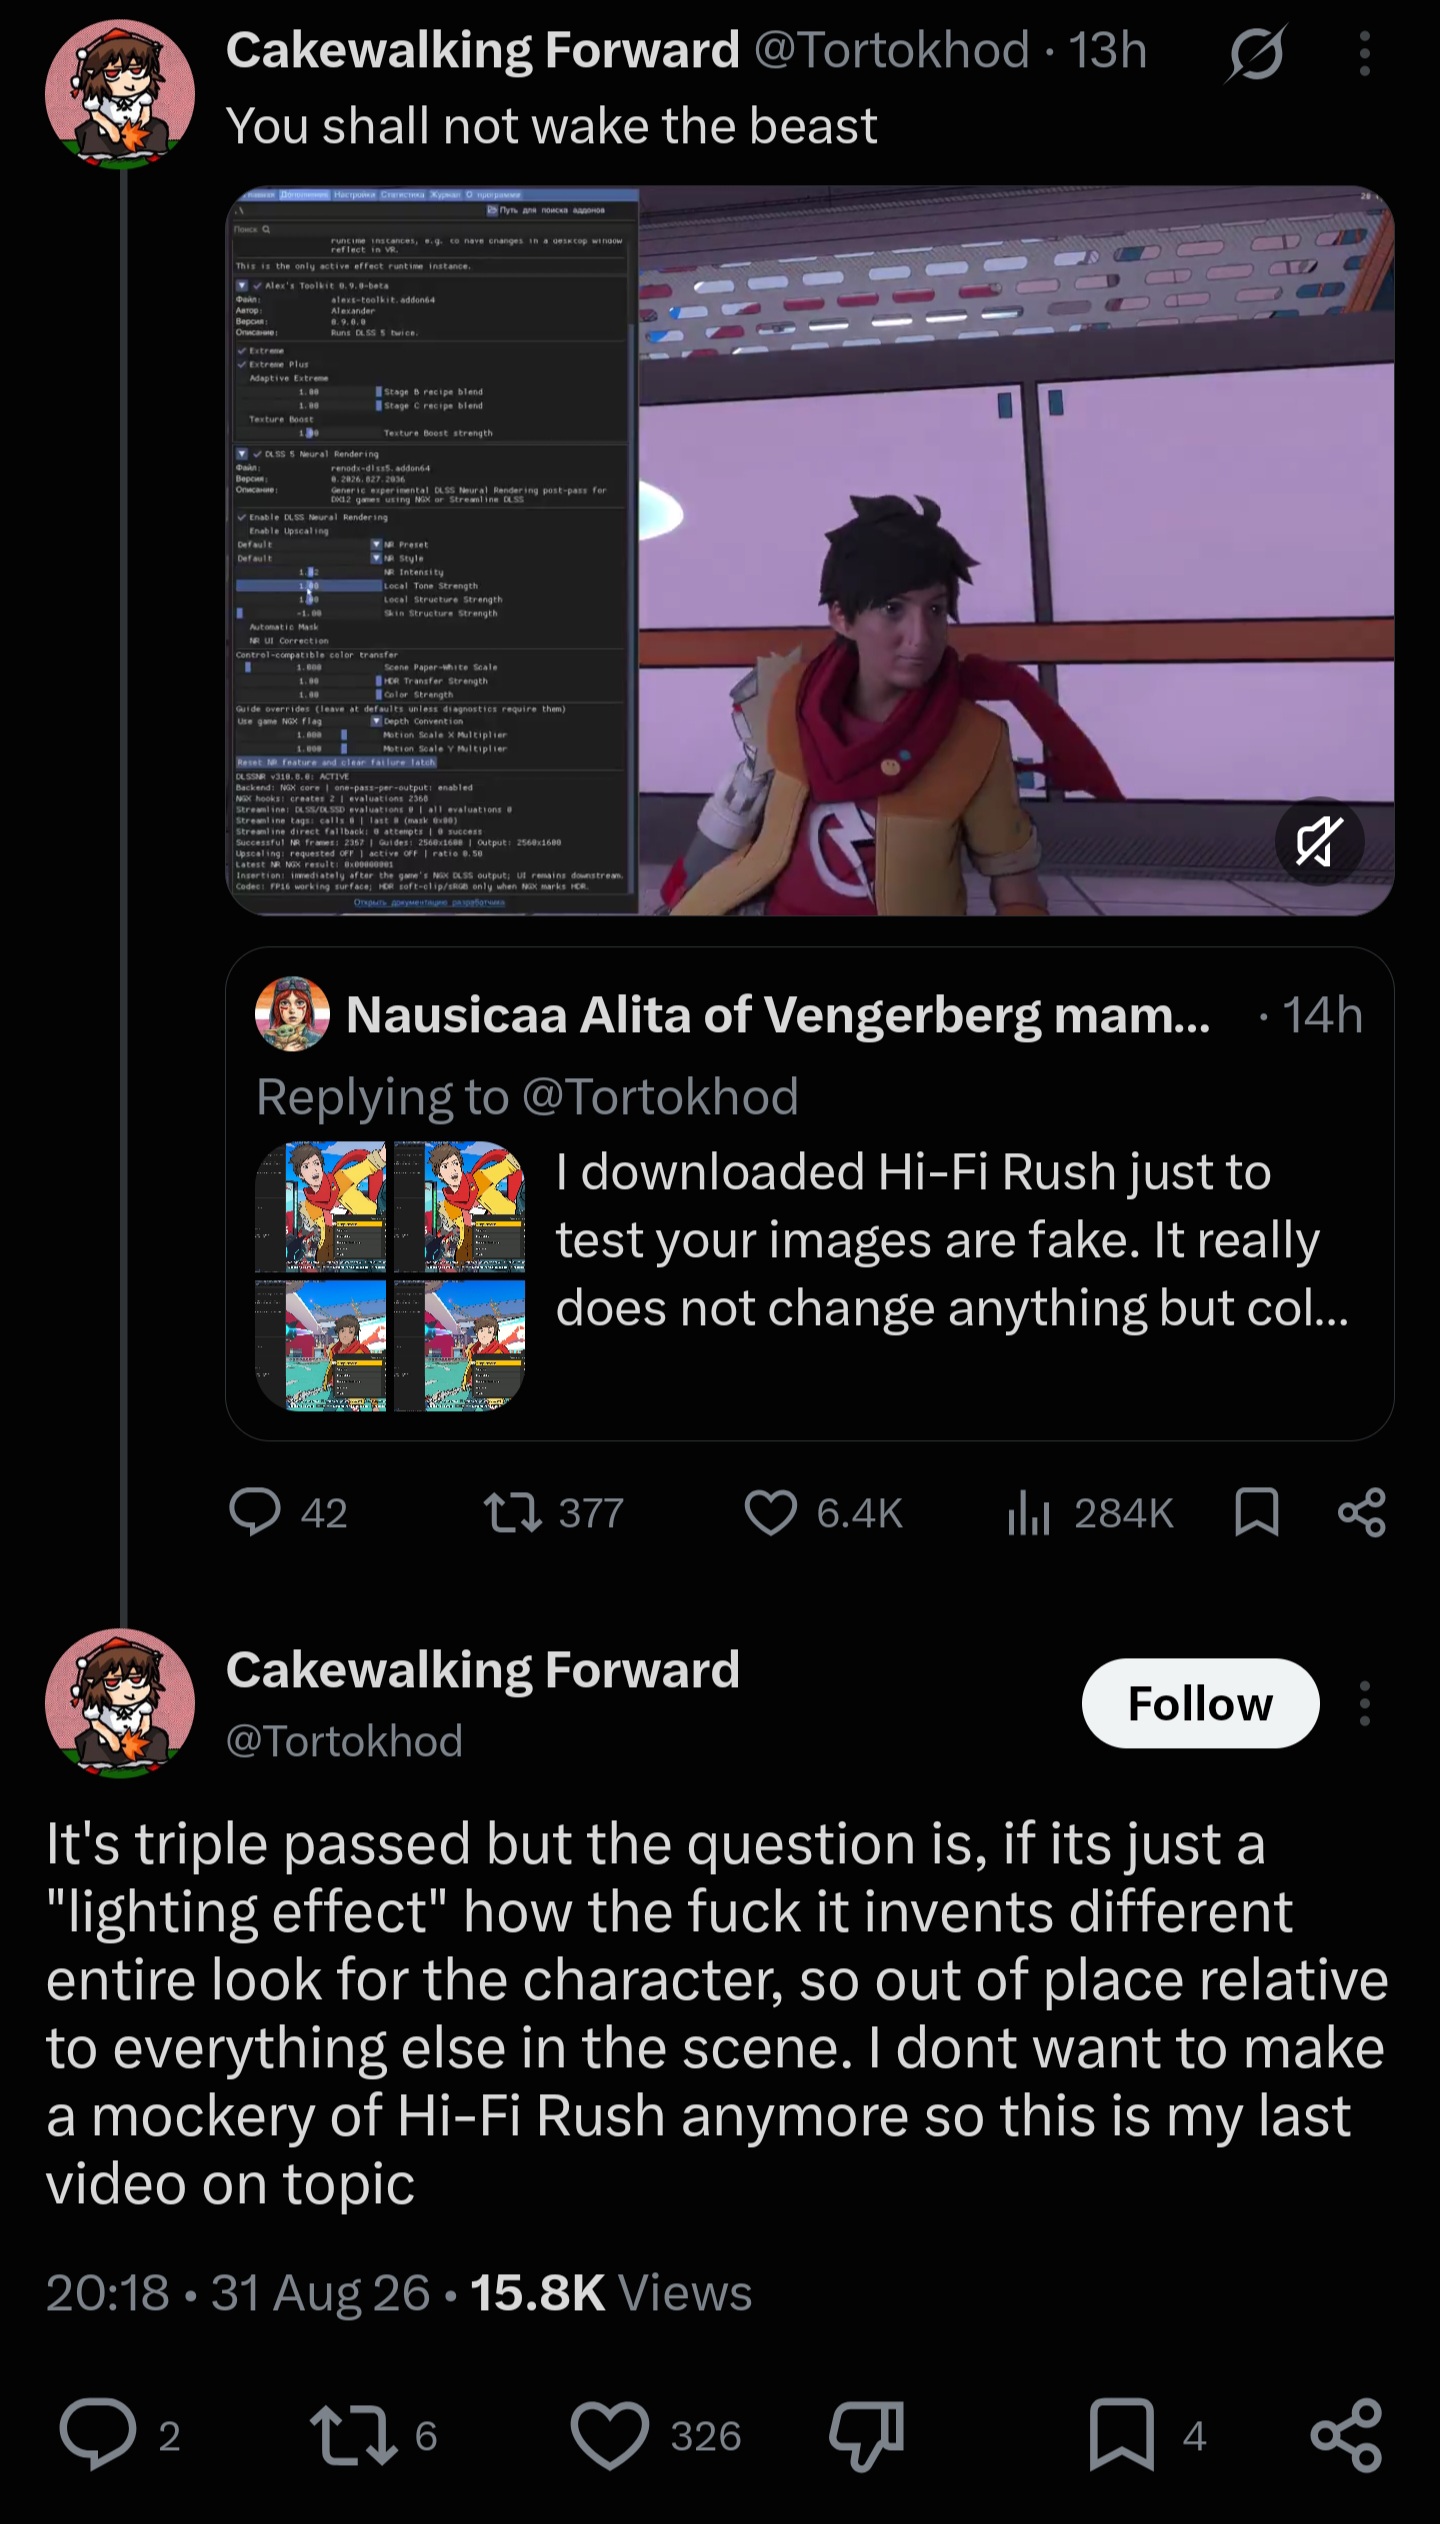
Task: Open the Hi-Fi Rush image grid thumbnail
Action: pyautogui.click(x=390, y=1276)
